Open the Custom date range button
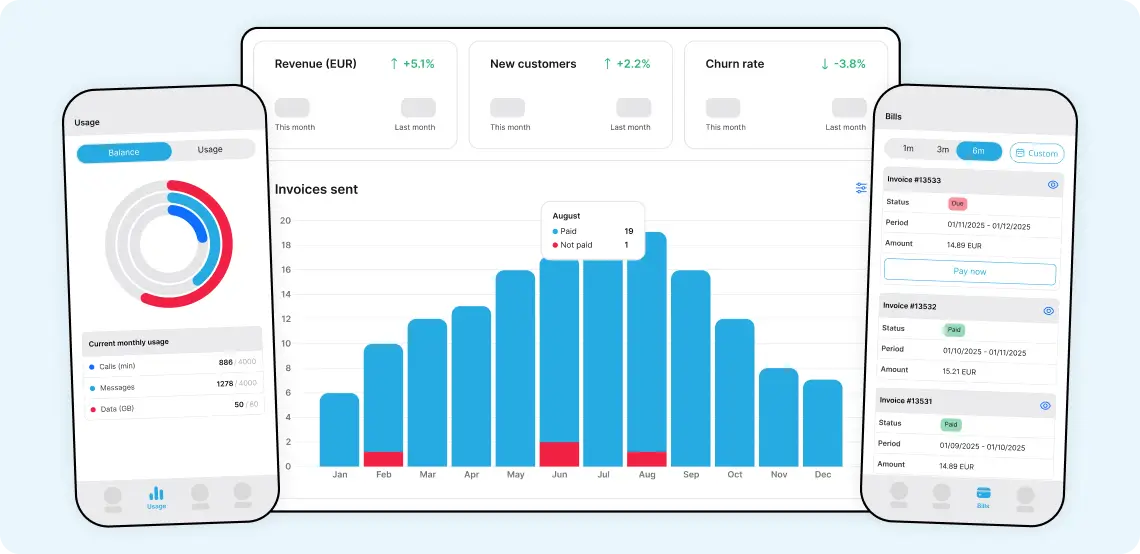The image size is (1140, 554). 1036,153
